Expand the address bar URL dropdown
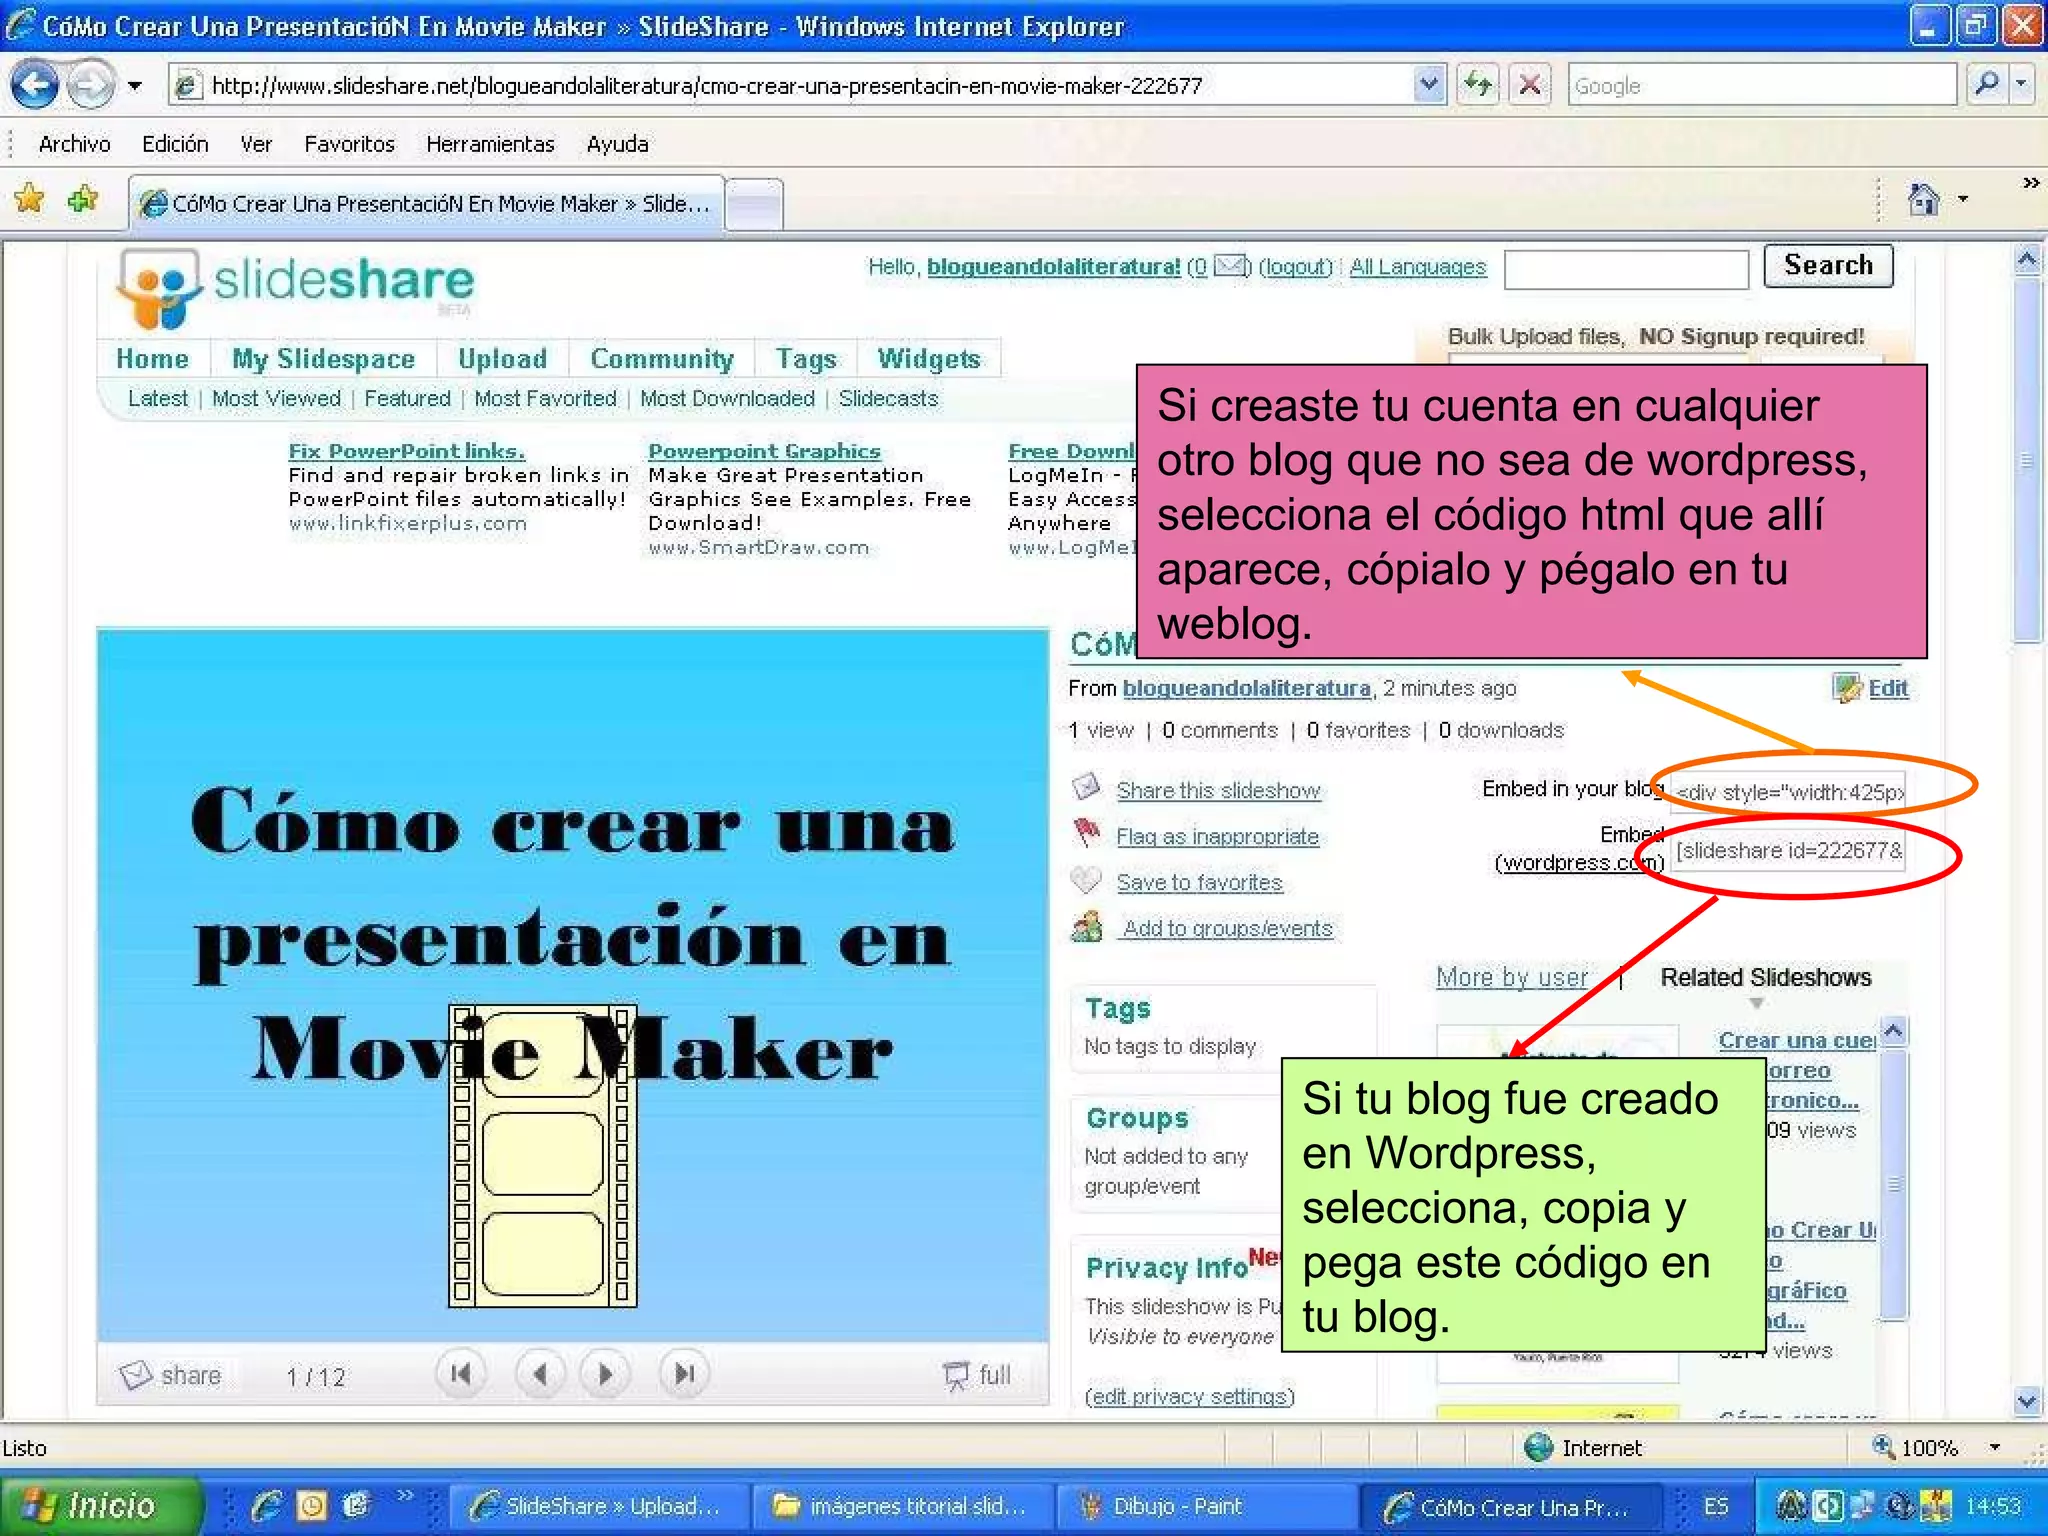 (1429, 86)
